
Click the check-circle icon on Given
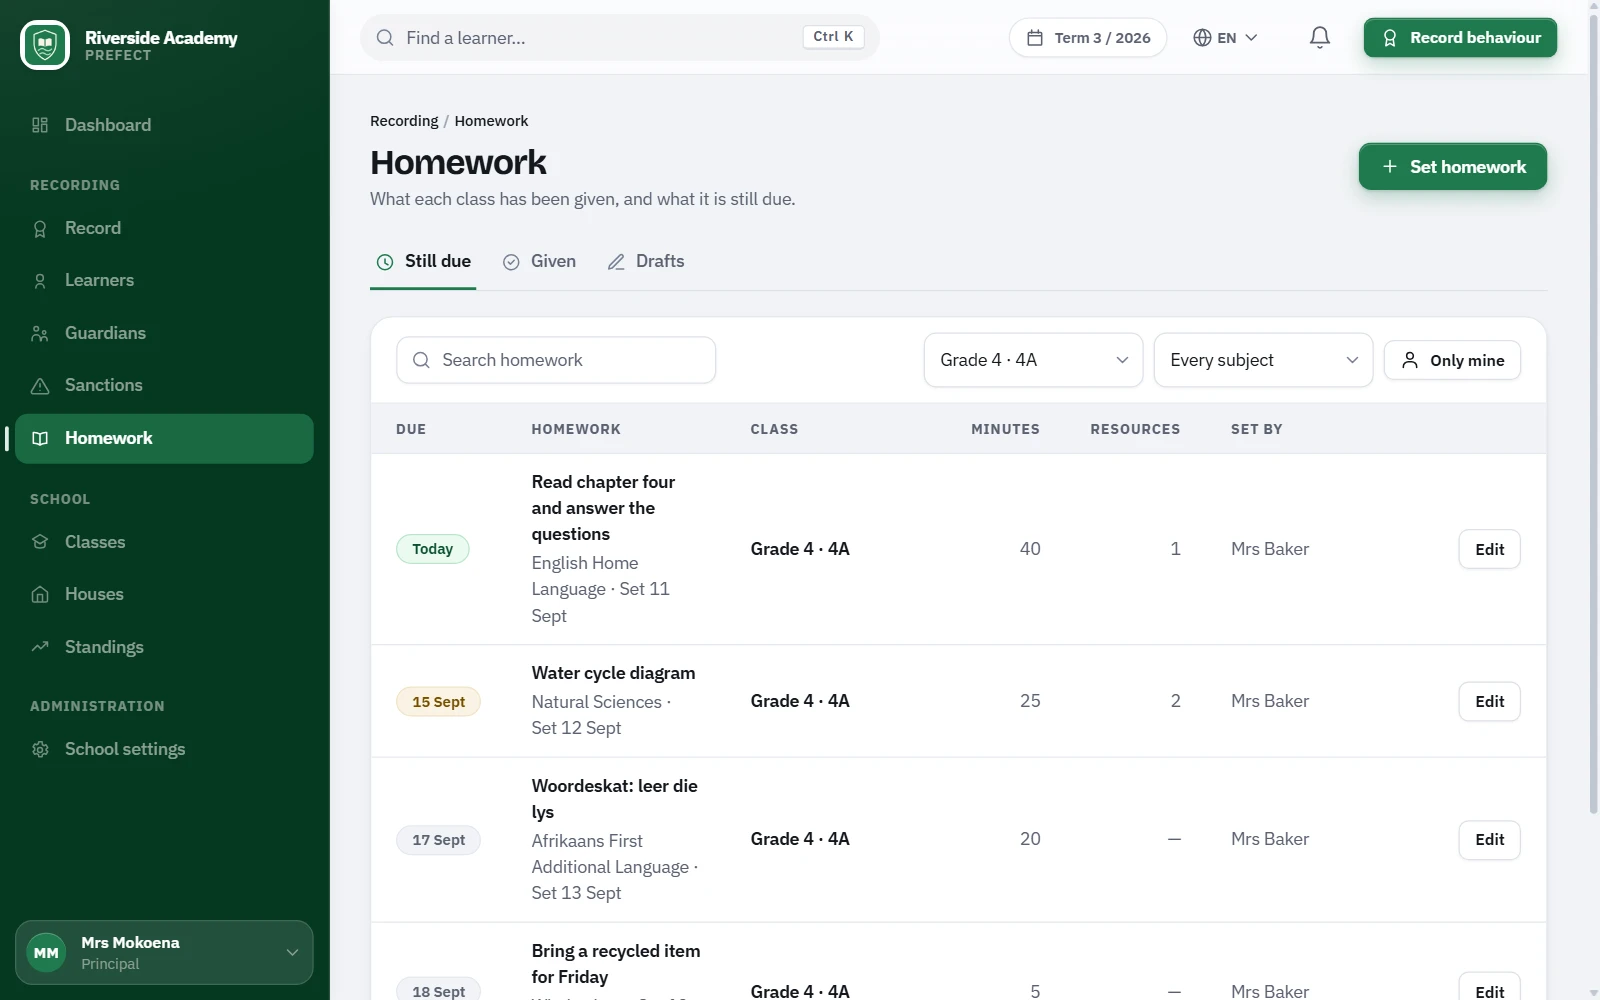[x=511, y=262]
